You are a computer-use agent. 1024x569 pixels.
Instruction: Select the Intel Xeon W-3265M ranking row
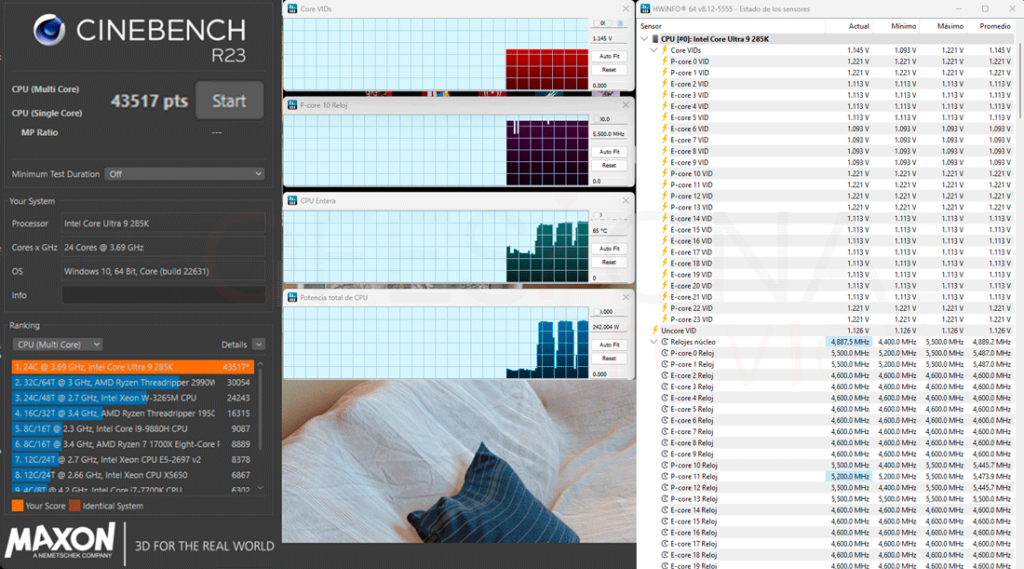[133, 398]
